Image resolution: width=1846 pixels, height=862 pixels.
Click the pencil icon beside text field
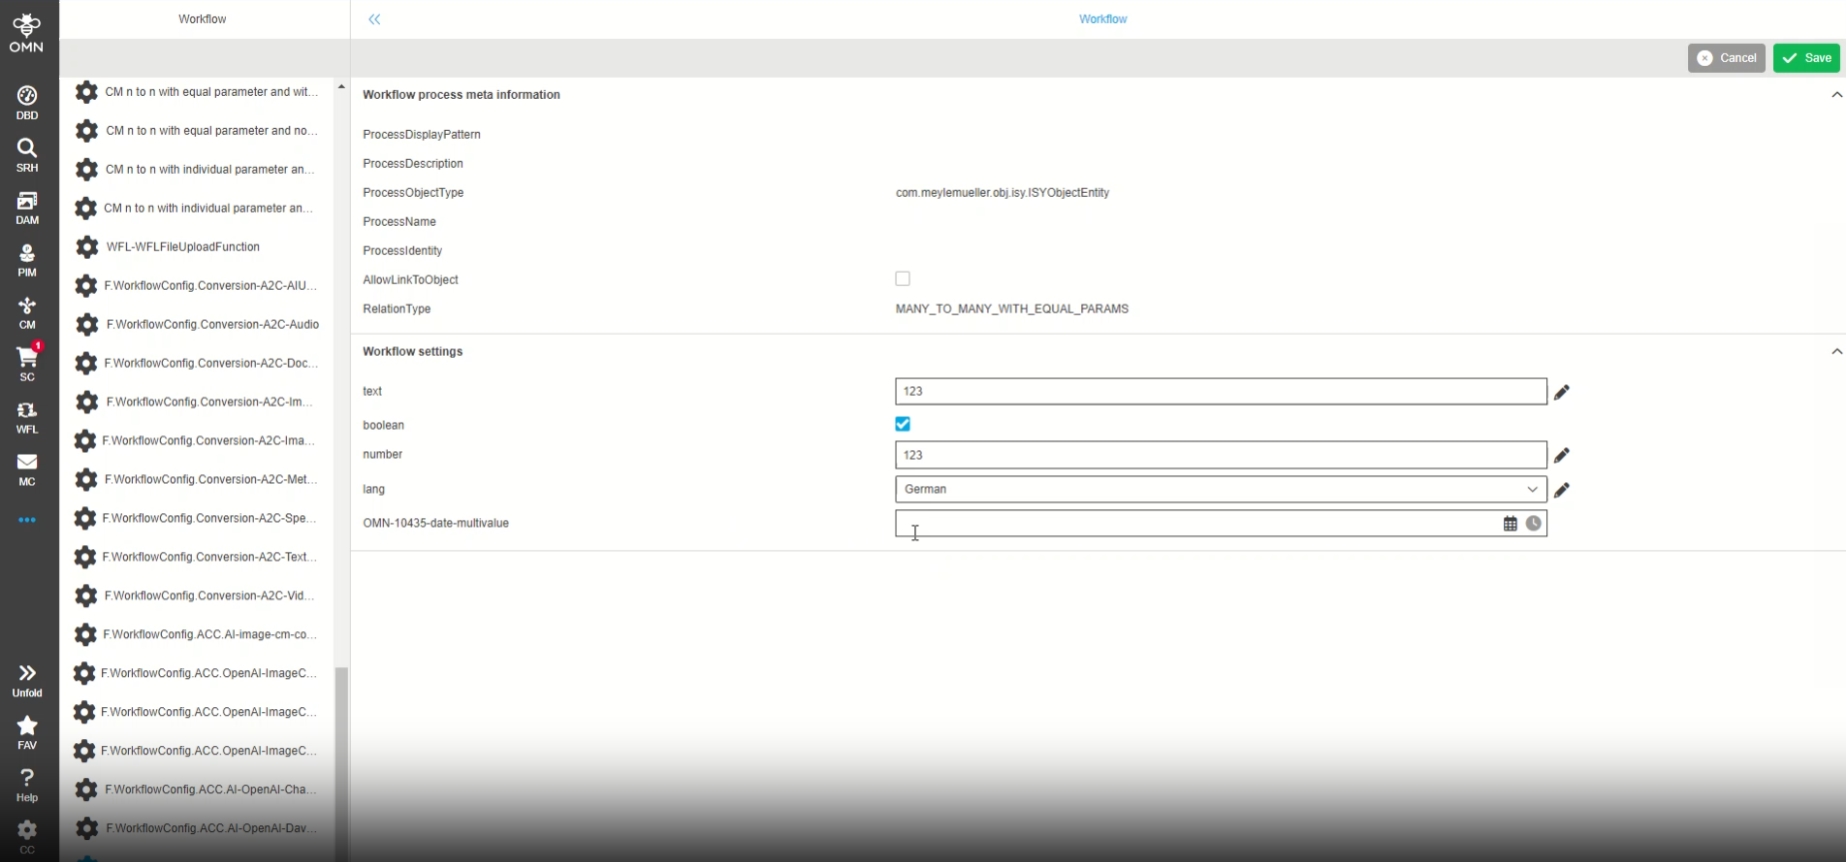click(x=1561, y=392)
